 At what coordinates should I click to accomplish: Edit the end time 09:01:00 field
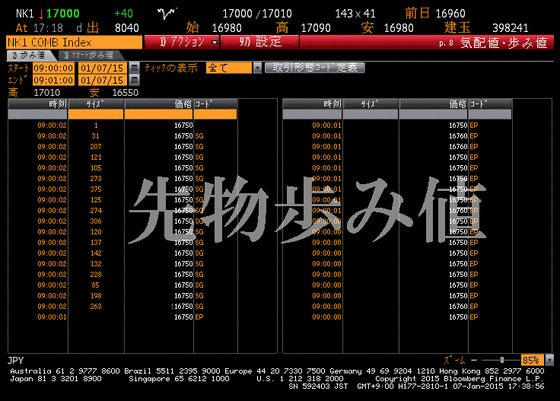tap(54, 80)
